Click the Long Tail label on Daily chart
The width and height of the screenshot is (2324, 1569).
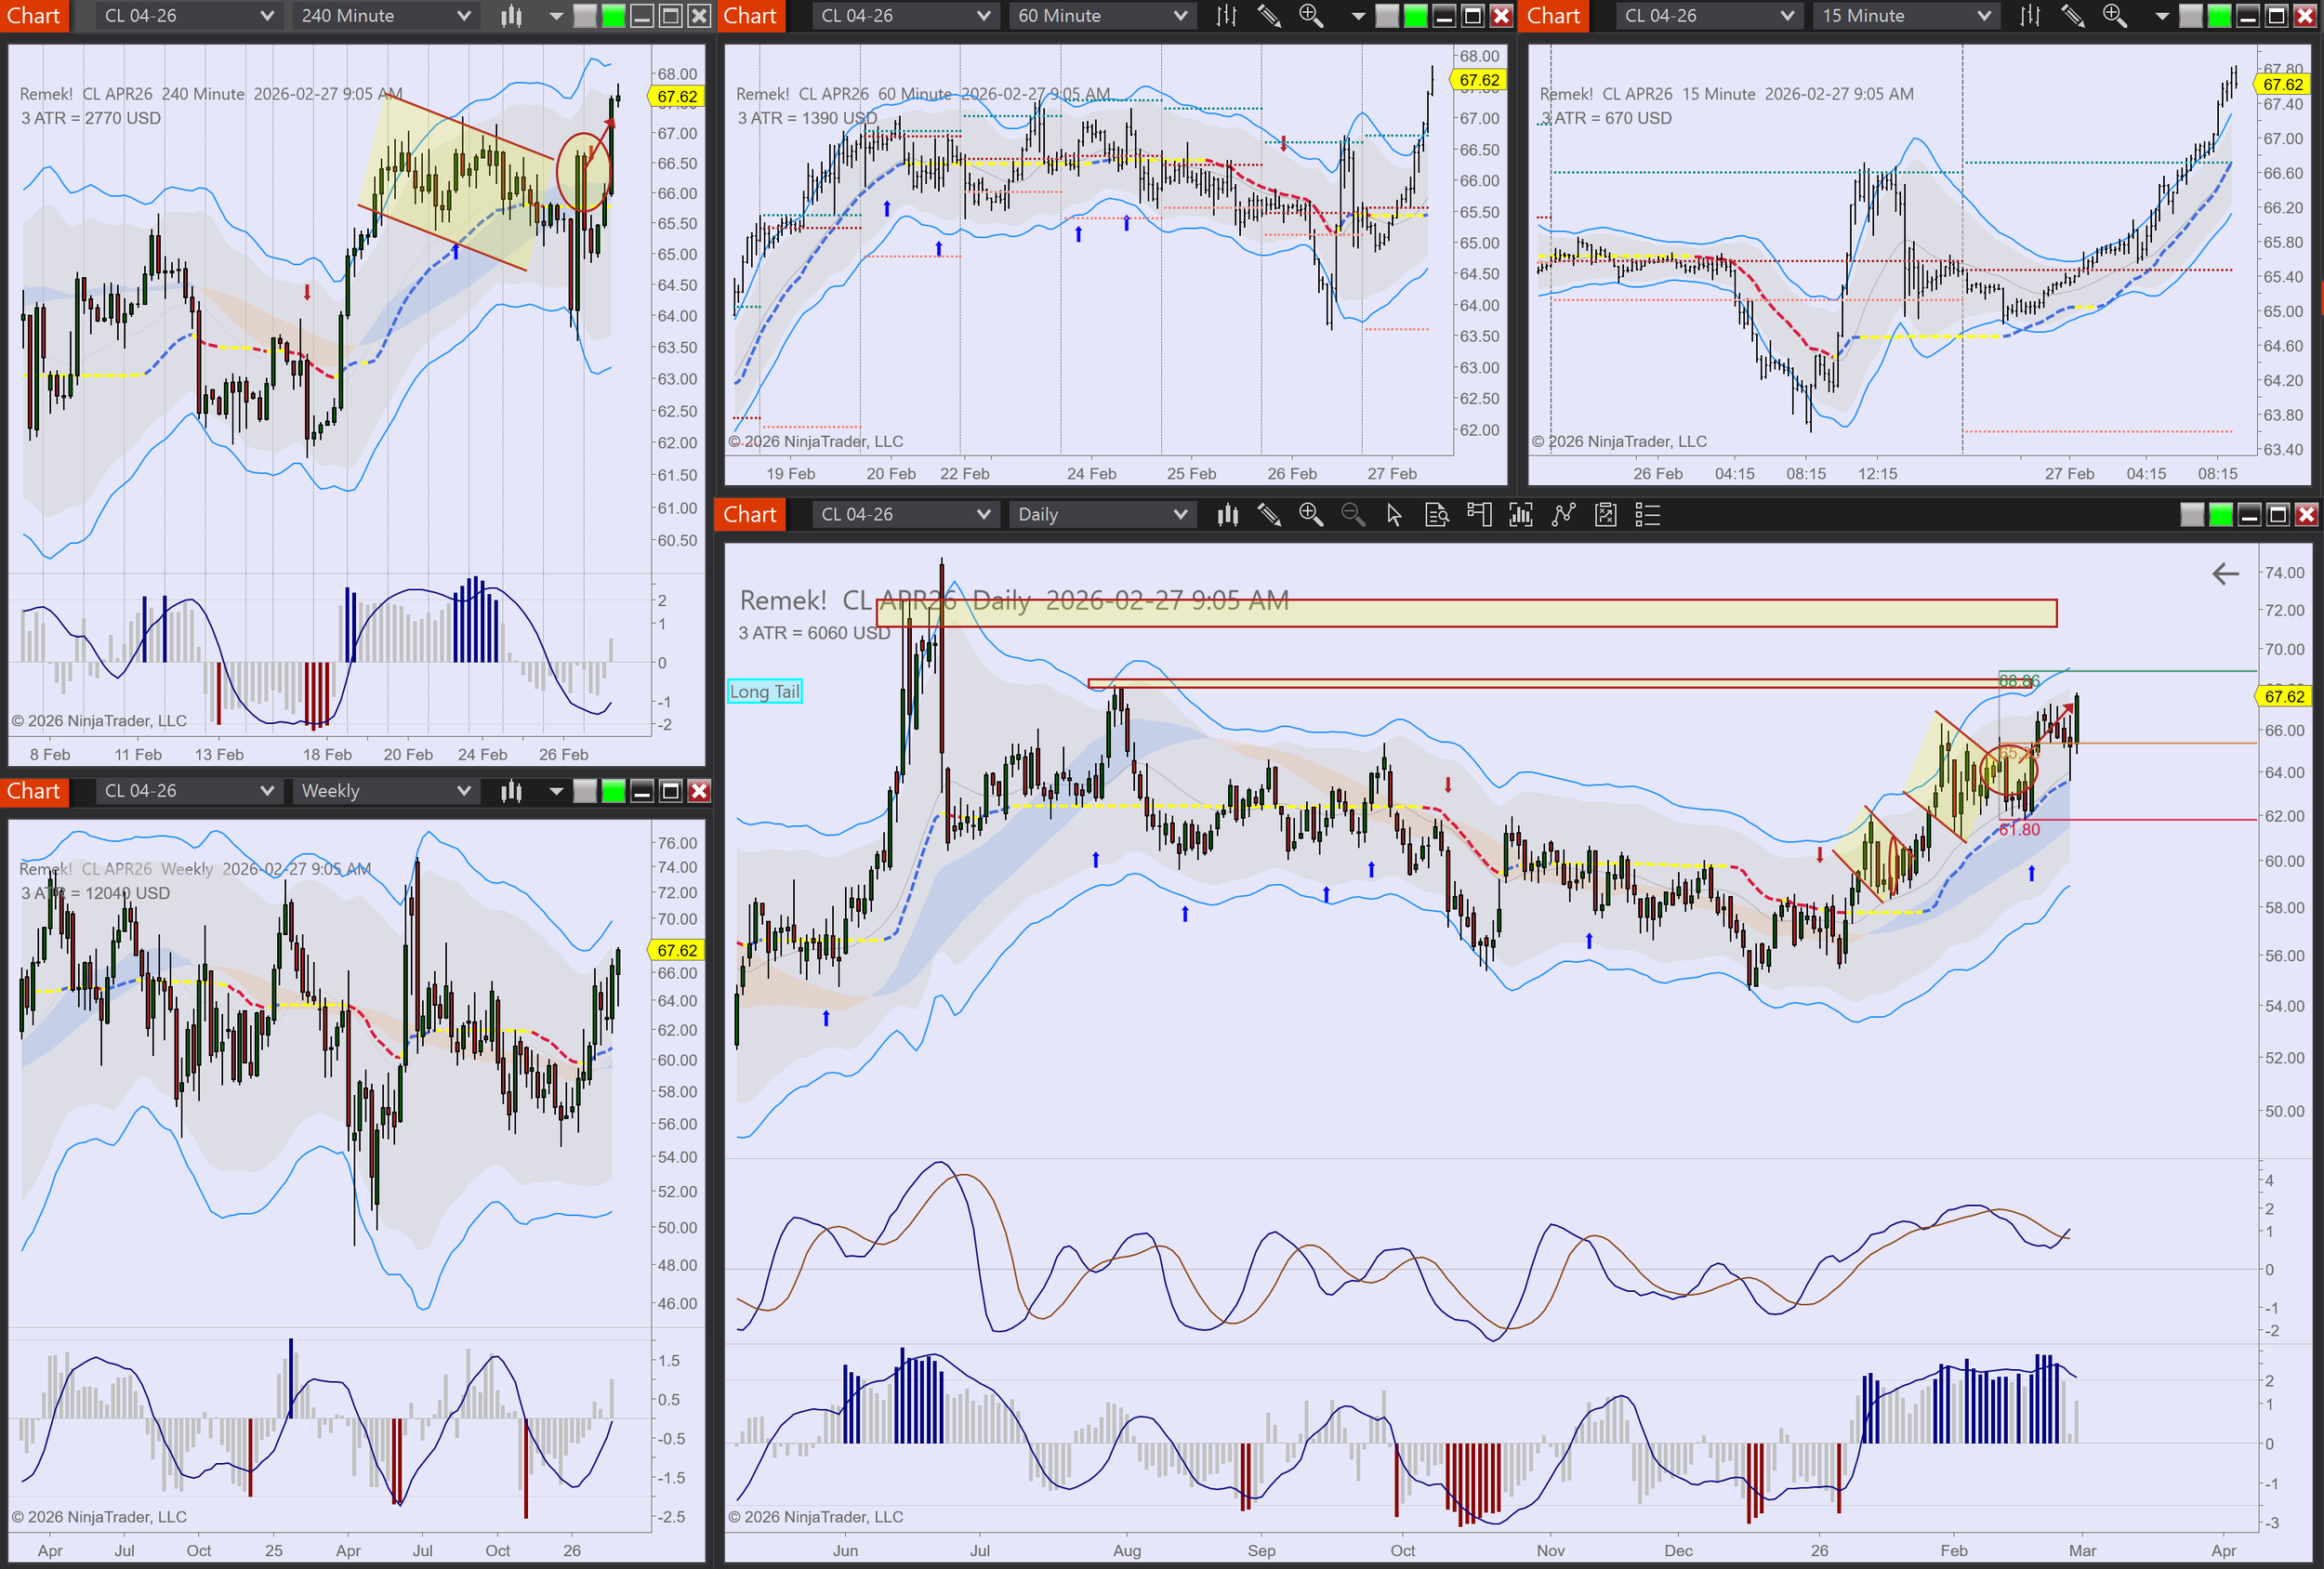coord(764,691)
